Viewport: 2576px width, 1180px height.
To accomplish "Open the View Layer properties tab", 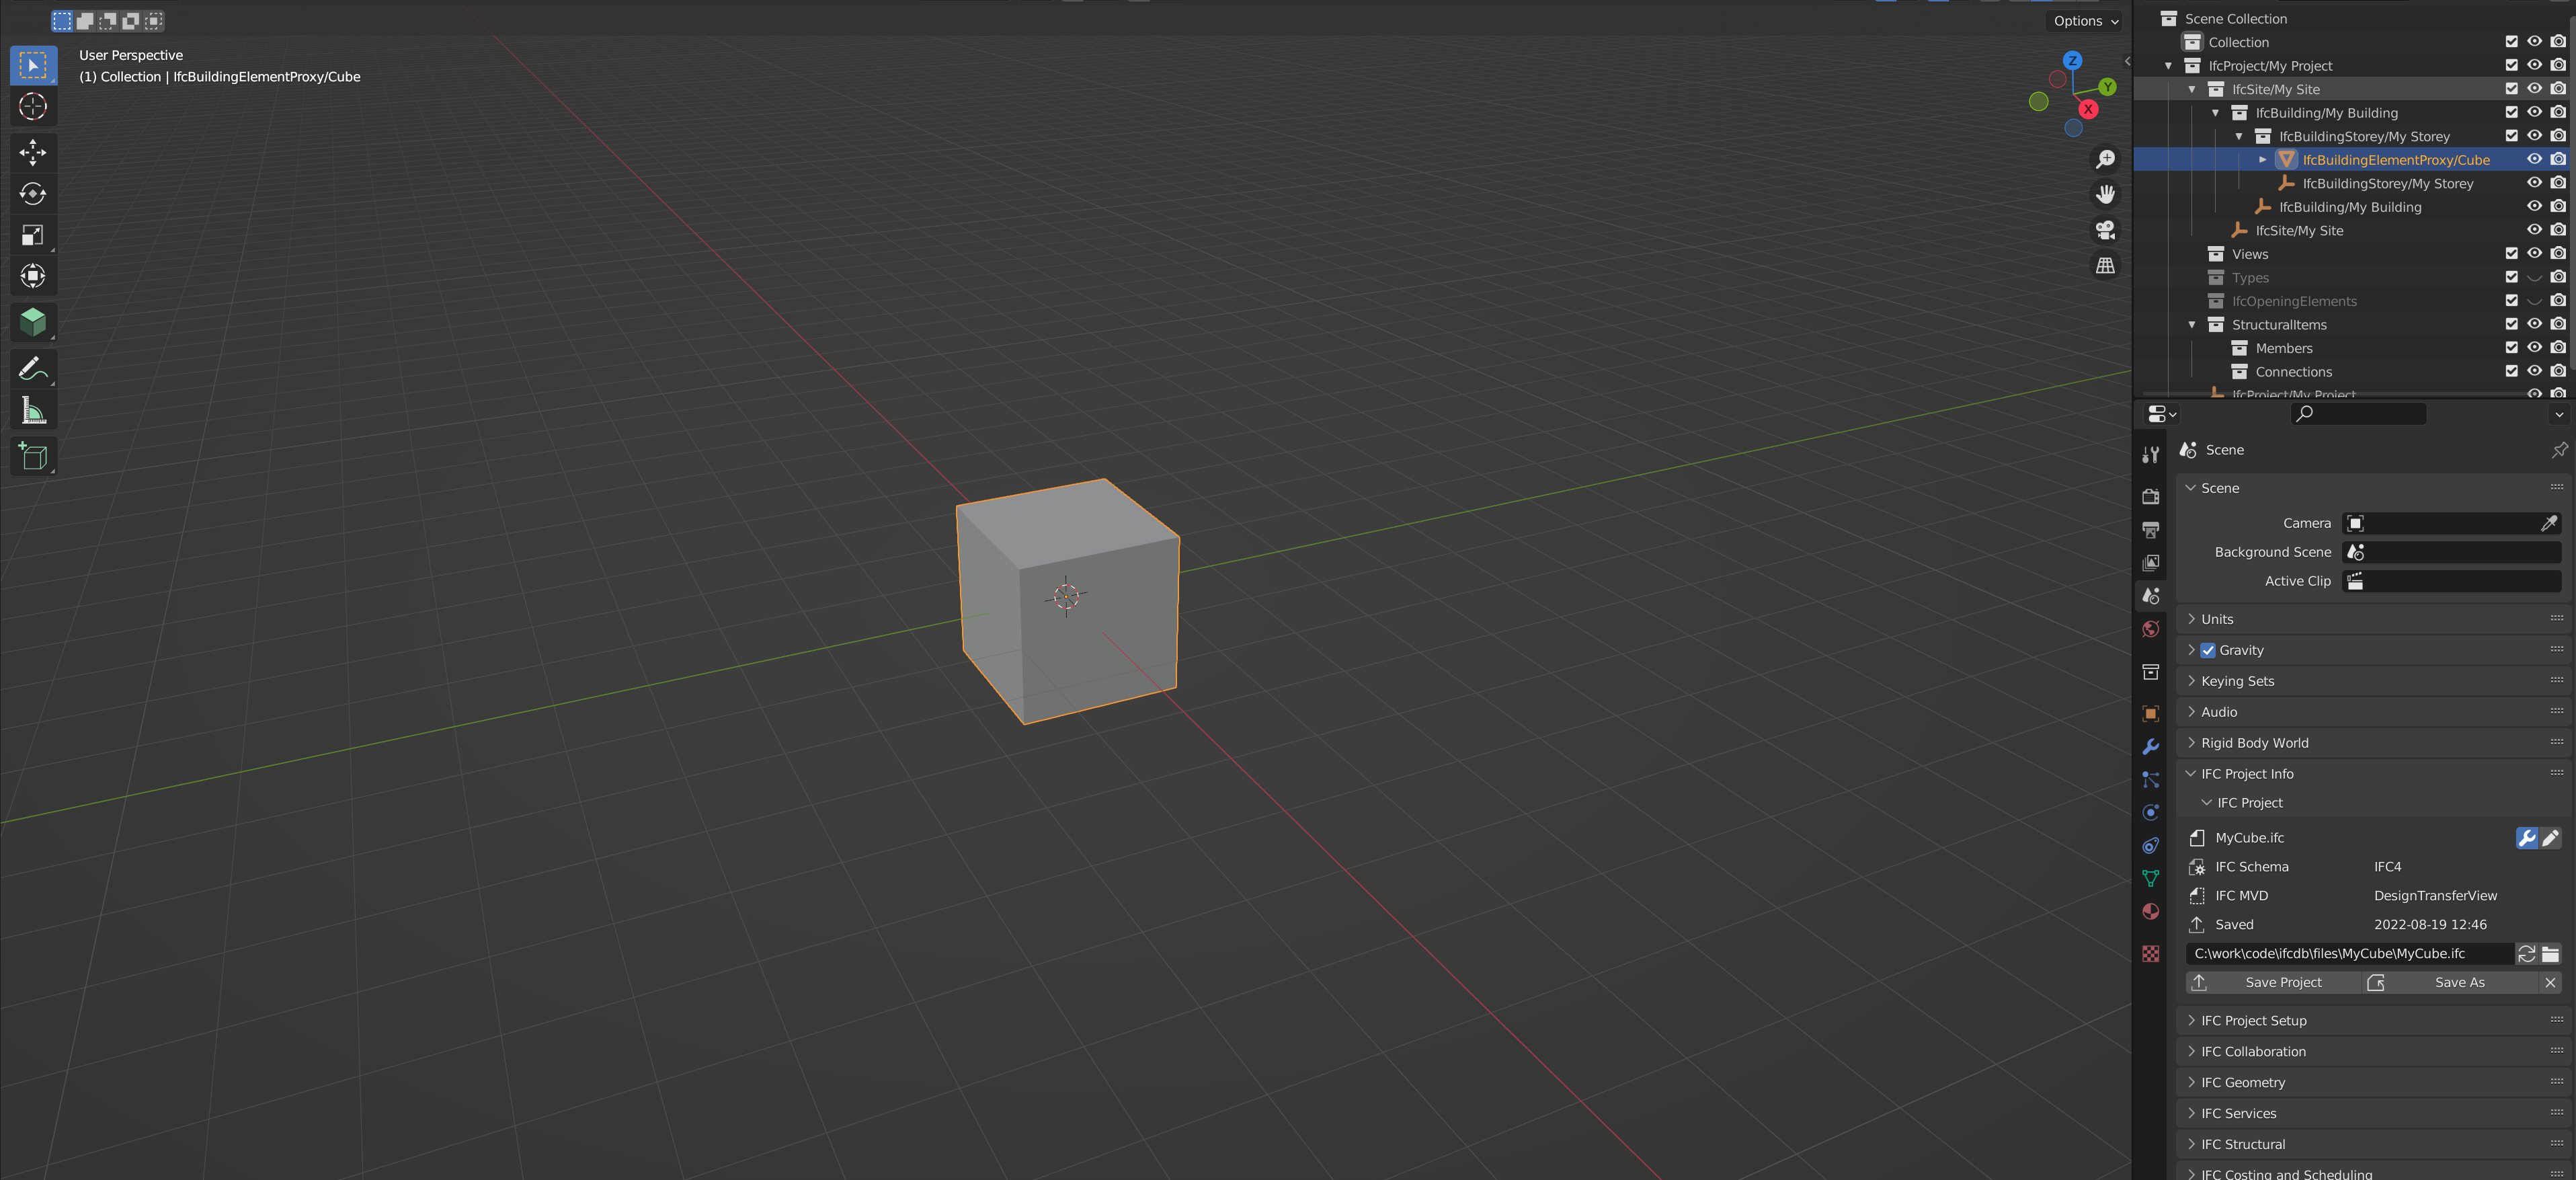I will [x=2150, y=562].
